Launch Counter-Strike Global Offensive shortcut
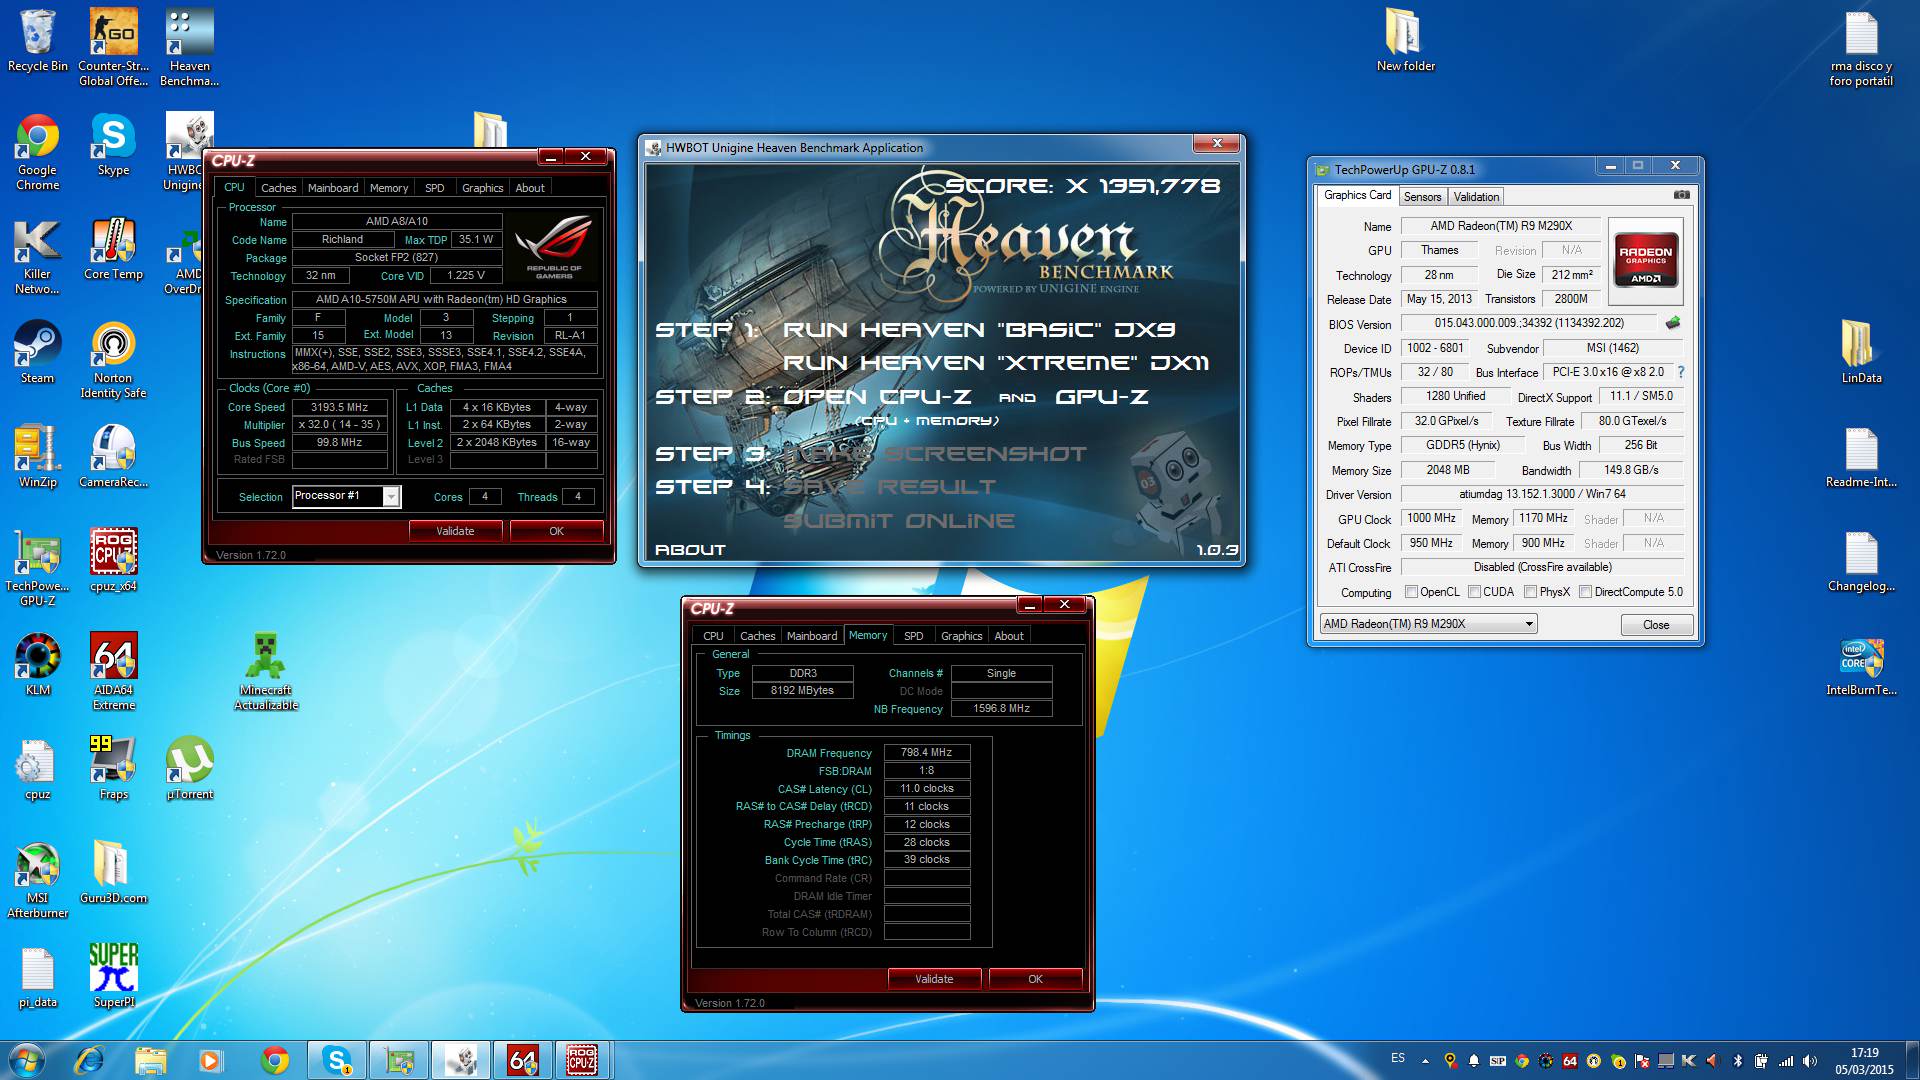The image size is (1920, 1080). pyautogui.click(x=114, y=46)
